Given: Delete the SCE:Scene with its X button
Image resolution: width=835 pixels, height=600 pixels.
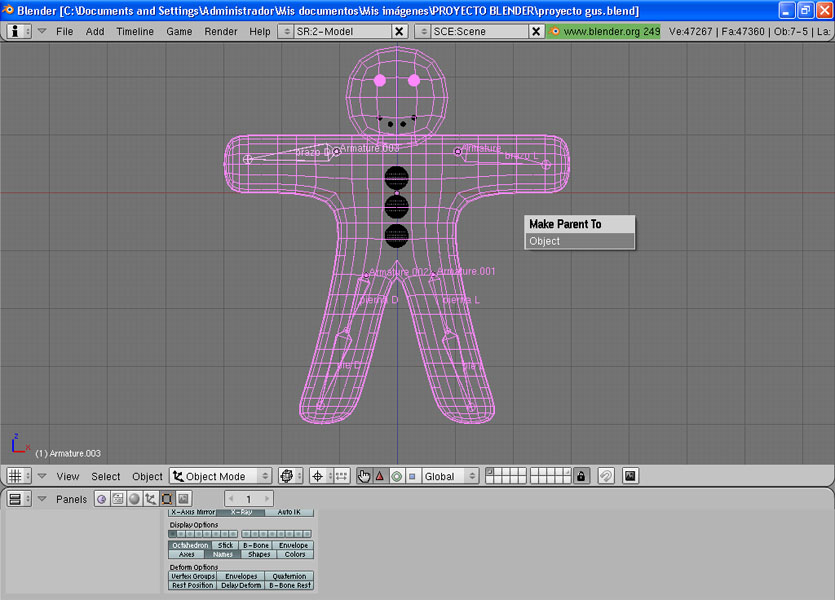Looking at the screenshot, I should pos(536,31).
